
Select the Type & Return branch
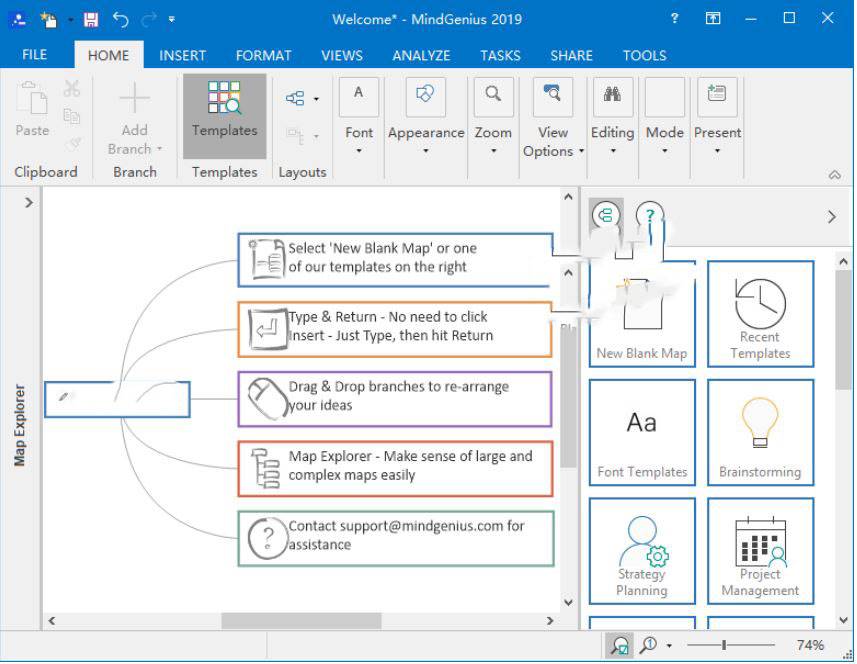395,330
